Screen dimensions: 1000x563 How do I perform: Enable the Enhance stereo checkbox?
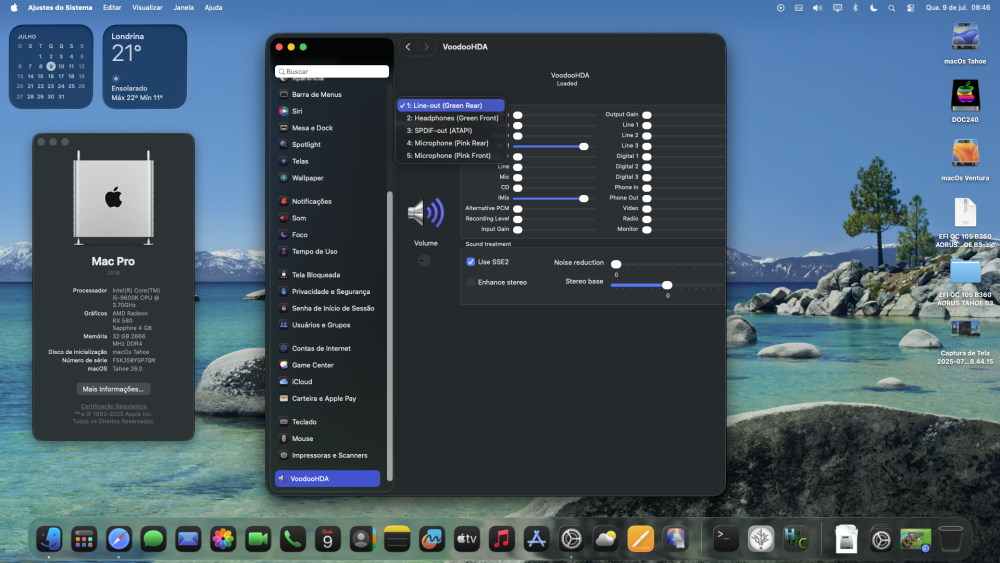(x=471, y=282)
